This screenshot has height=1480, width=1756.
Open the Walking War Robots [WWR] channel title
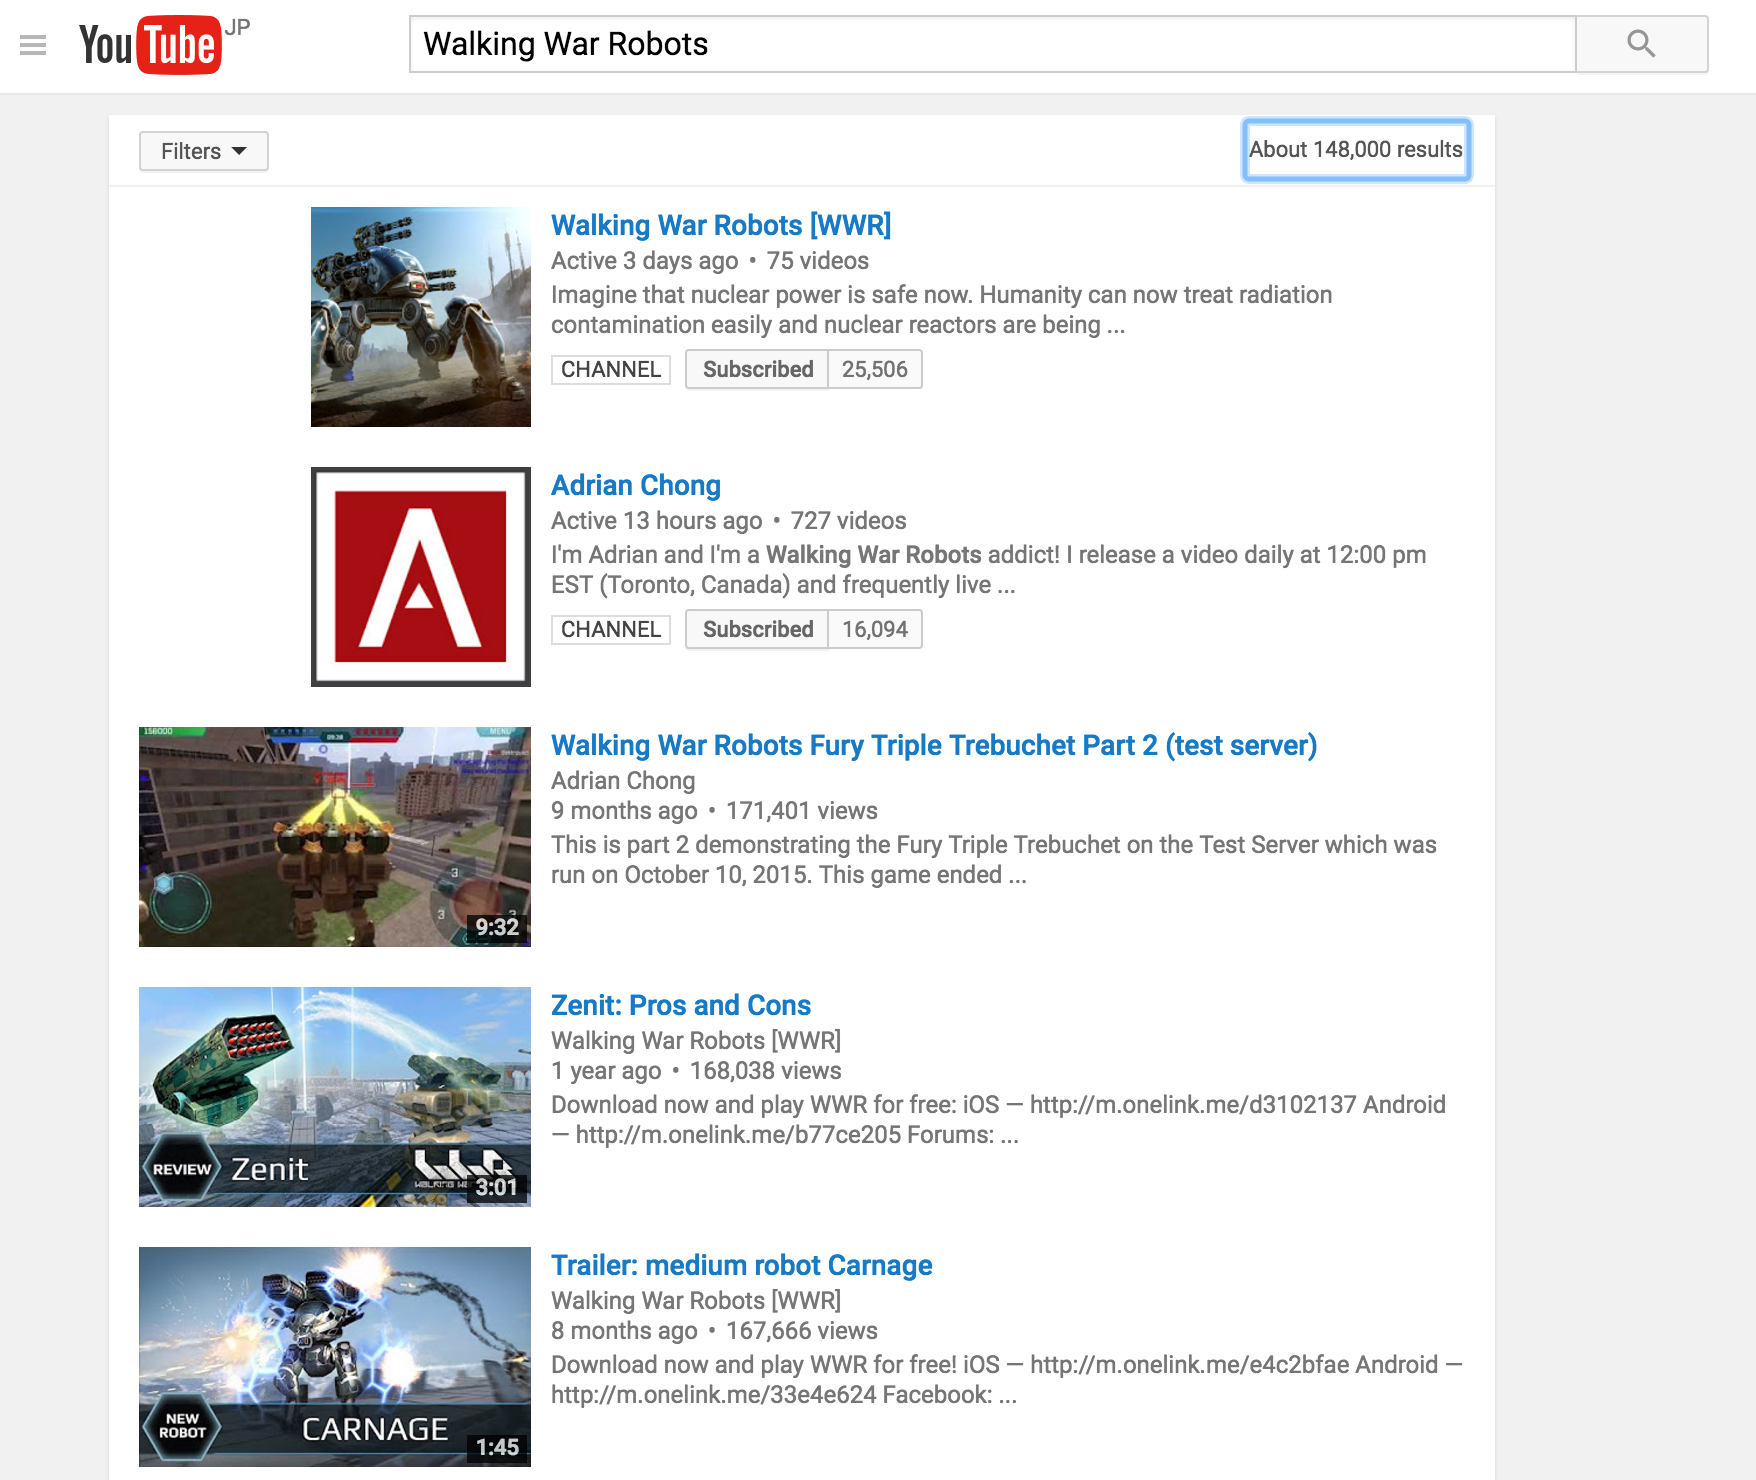click(720, 226)
